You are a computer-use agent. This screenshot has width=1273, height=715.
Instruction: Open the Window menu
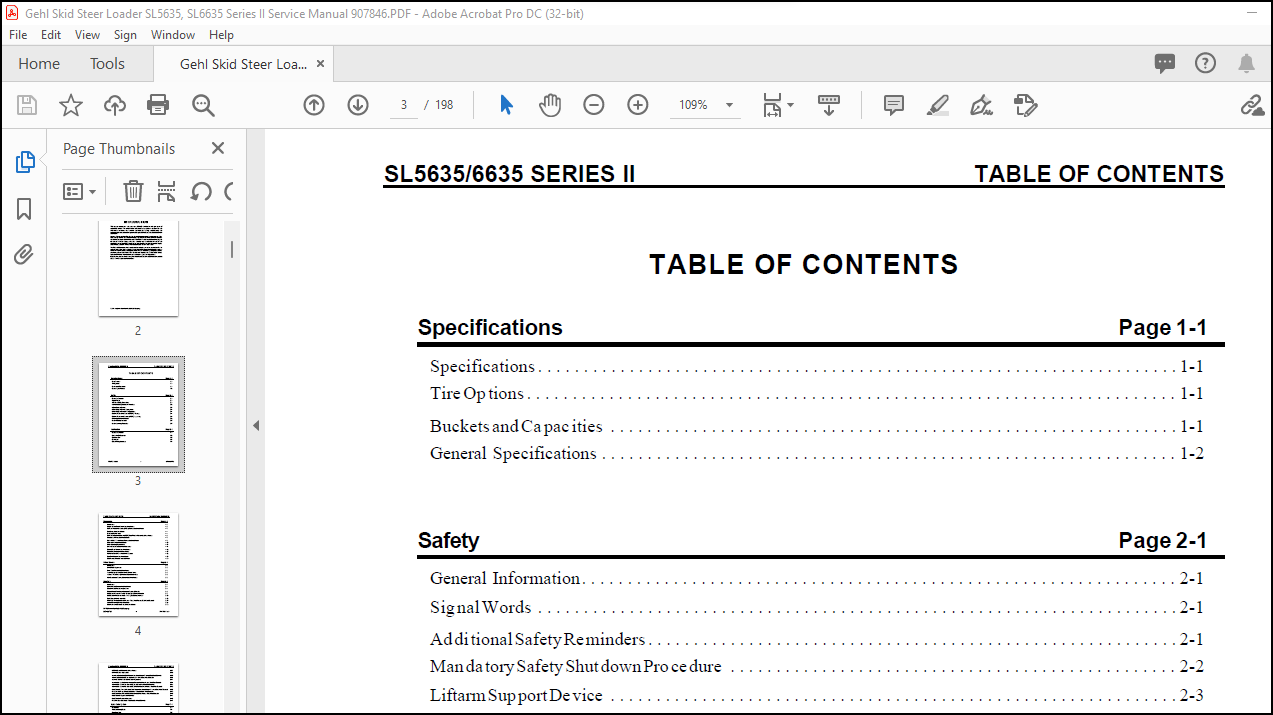coord(173,34)
